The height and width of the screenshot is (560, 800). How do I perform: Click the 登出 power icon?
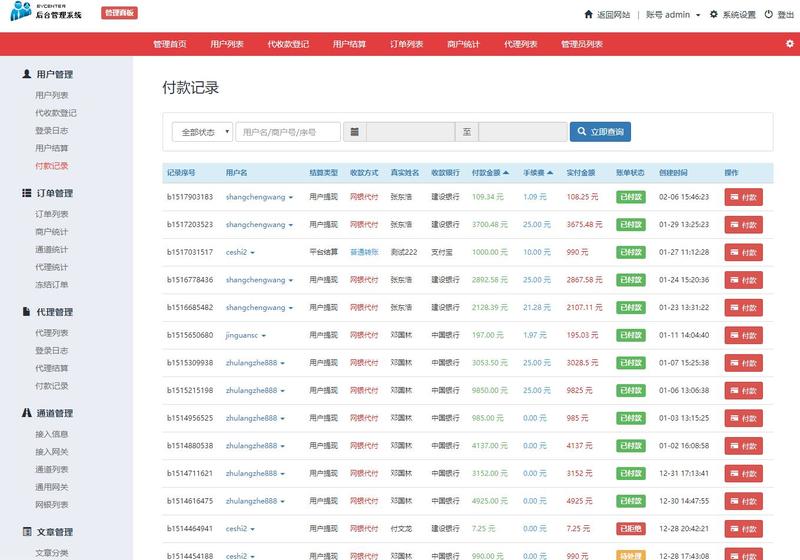click(x=768, y=15)
